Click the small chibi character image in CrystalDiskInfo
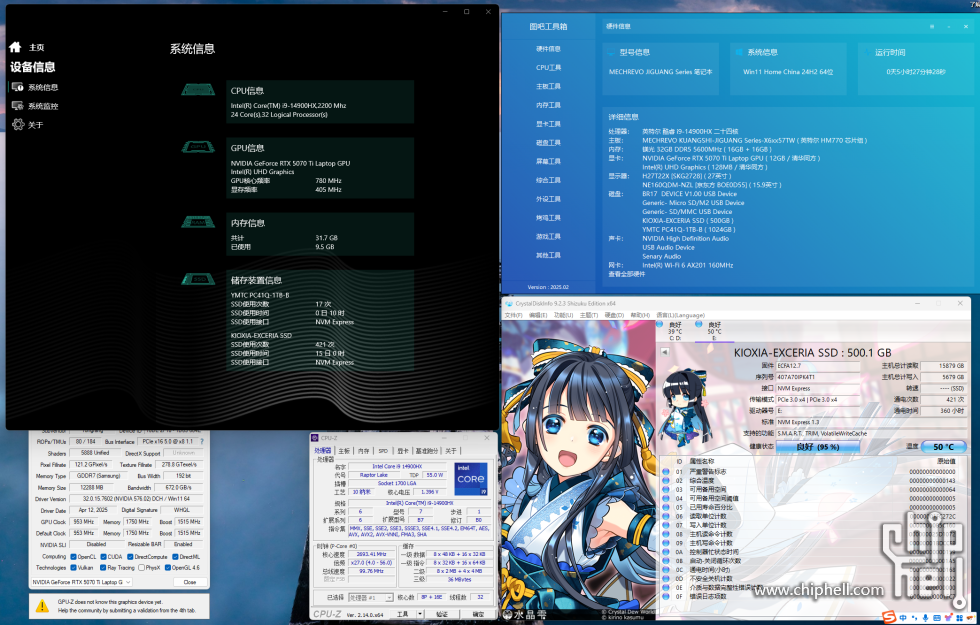Viewport: 980px width, 625px height. 684,406
